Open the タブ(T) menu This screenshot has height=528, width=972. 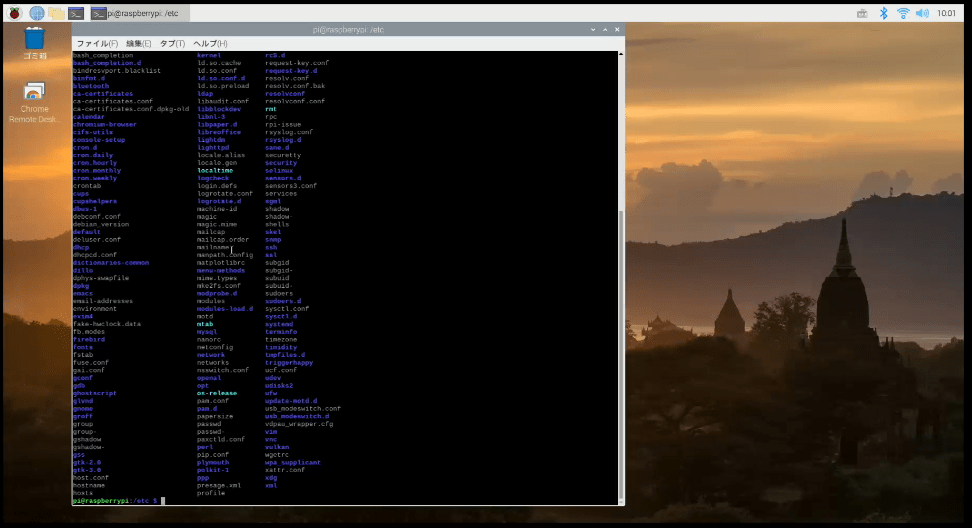click(x=172, y=43)
